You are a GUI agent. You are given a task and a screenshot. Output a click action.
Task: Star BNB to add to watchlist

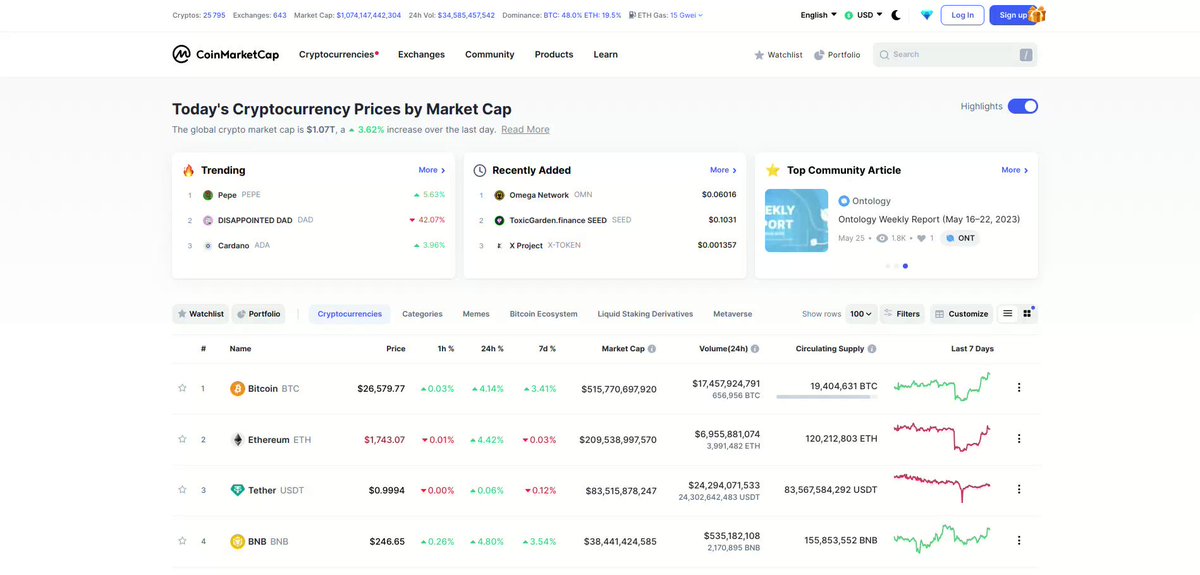182,541
